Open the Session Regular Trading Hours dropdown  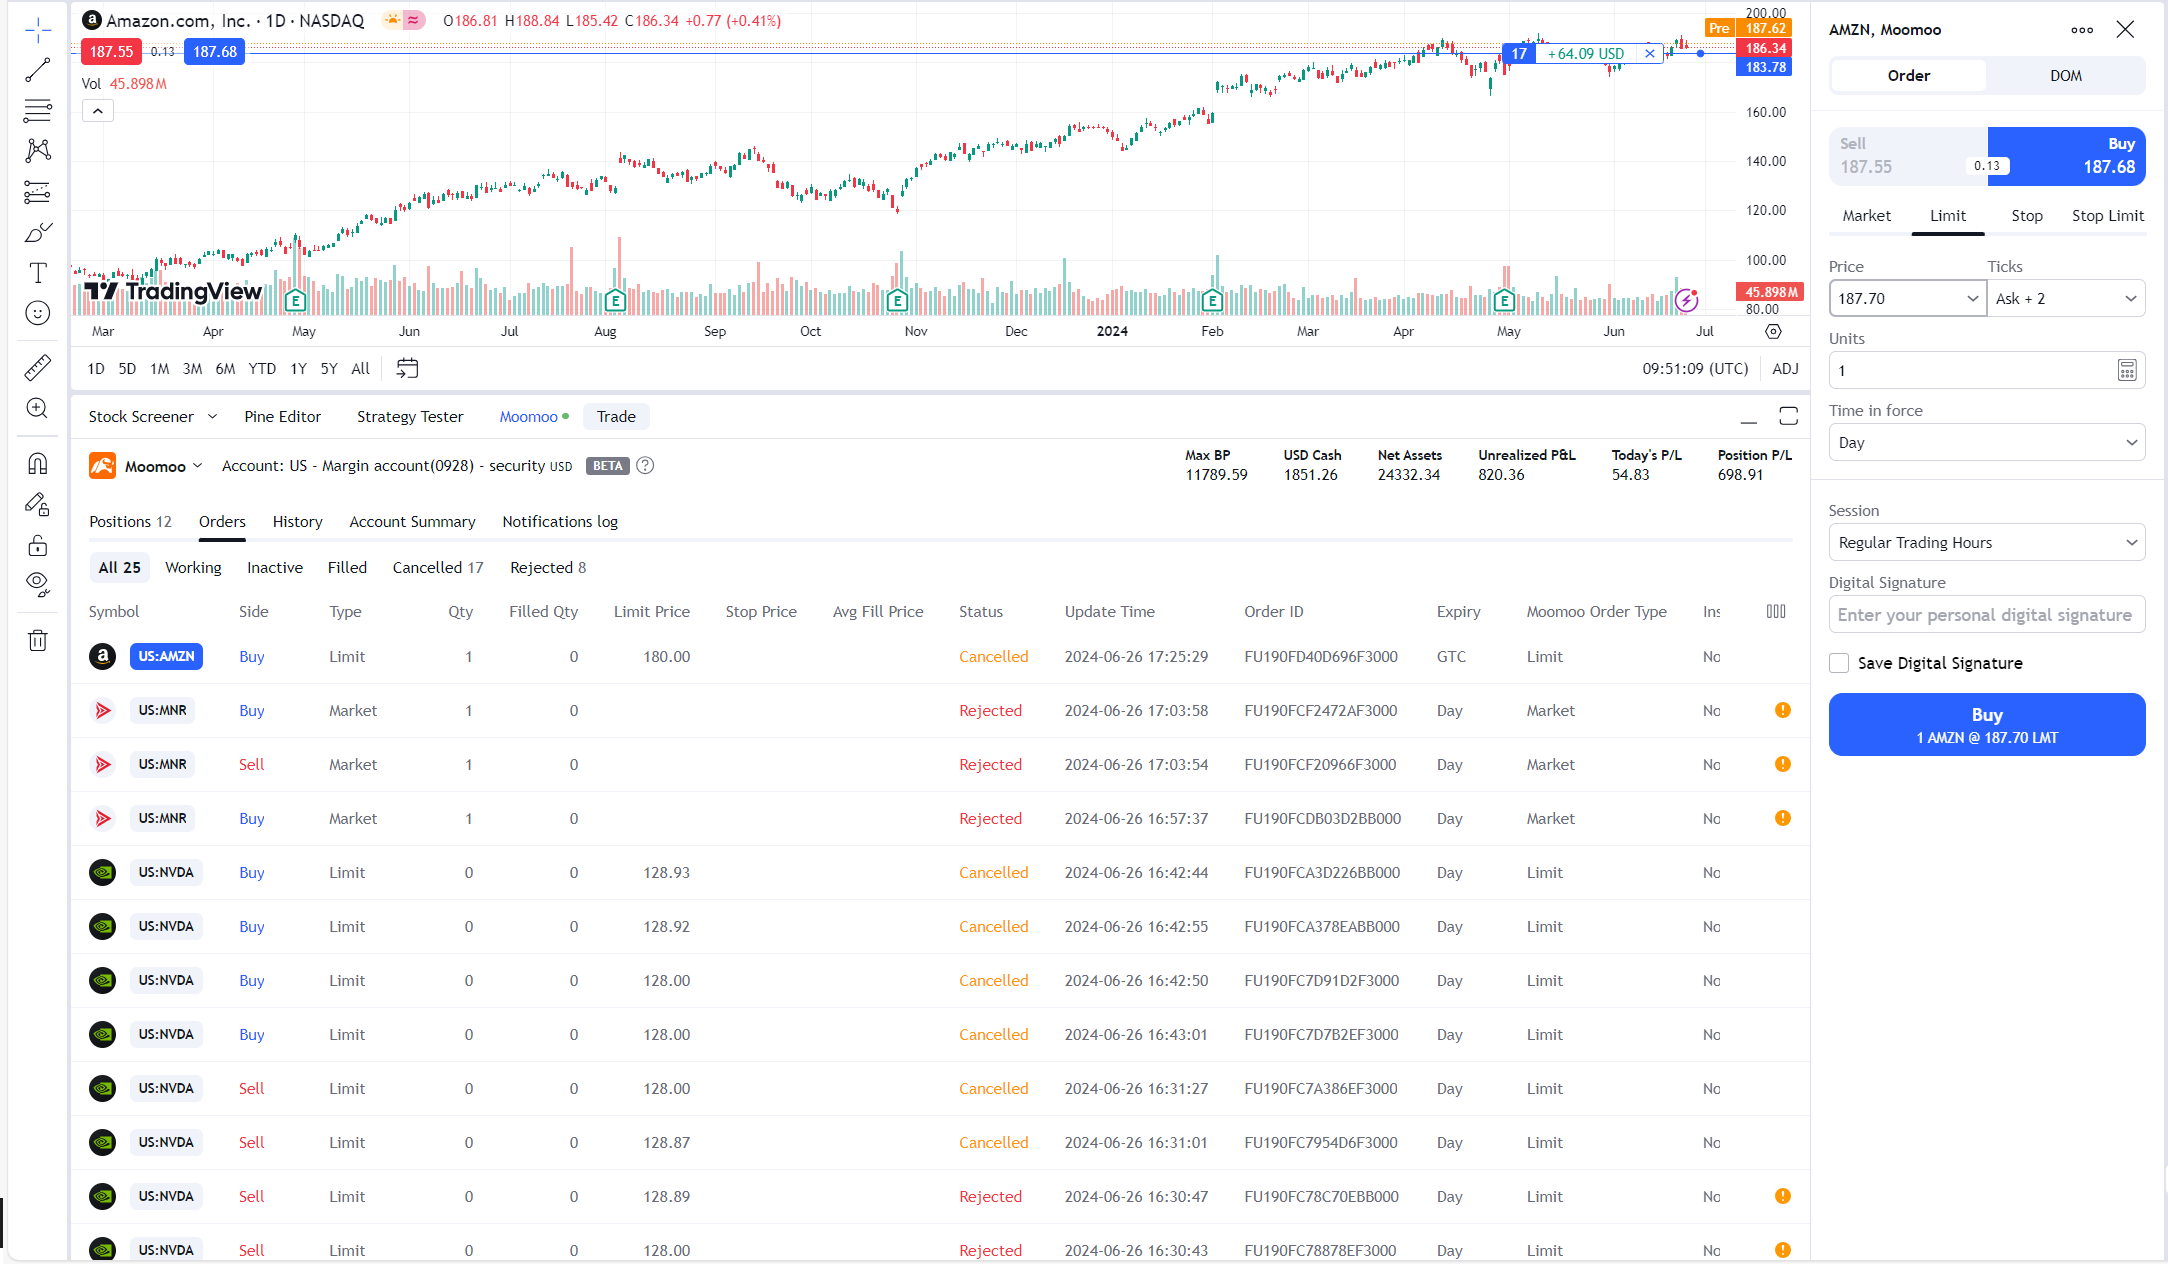1986,542
